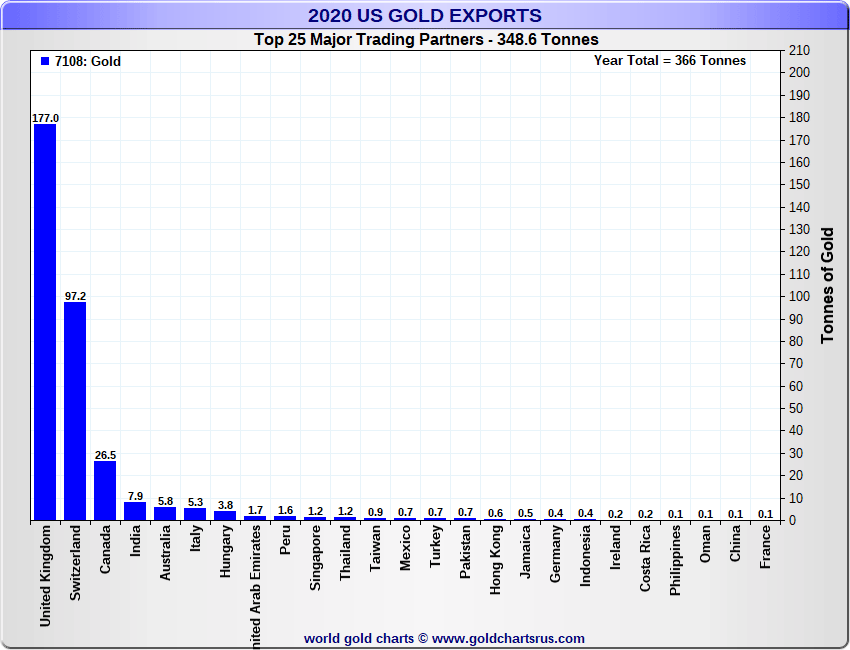Click the 2020 US GOLD EXPORTS title
850x650 pixels.
point(425,16)
